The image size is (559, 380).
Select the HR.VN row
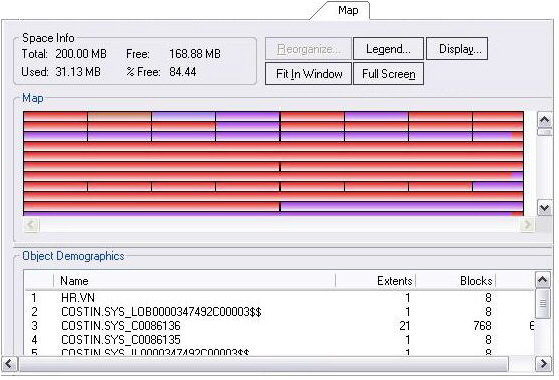tap(279, 298)
